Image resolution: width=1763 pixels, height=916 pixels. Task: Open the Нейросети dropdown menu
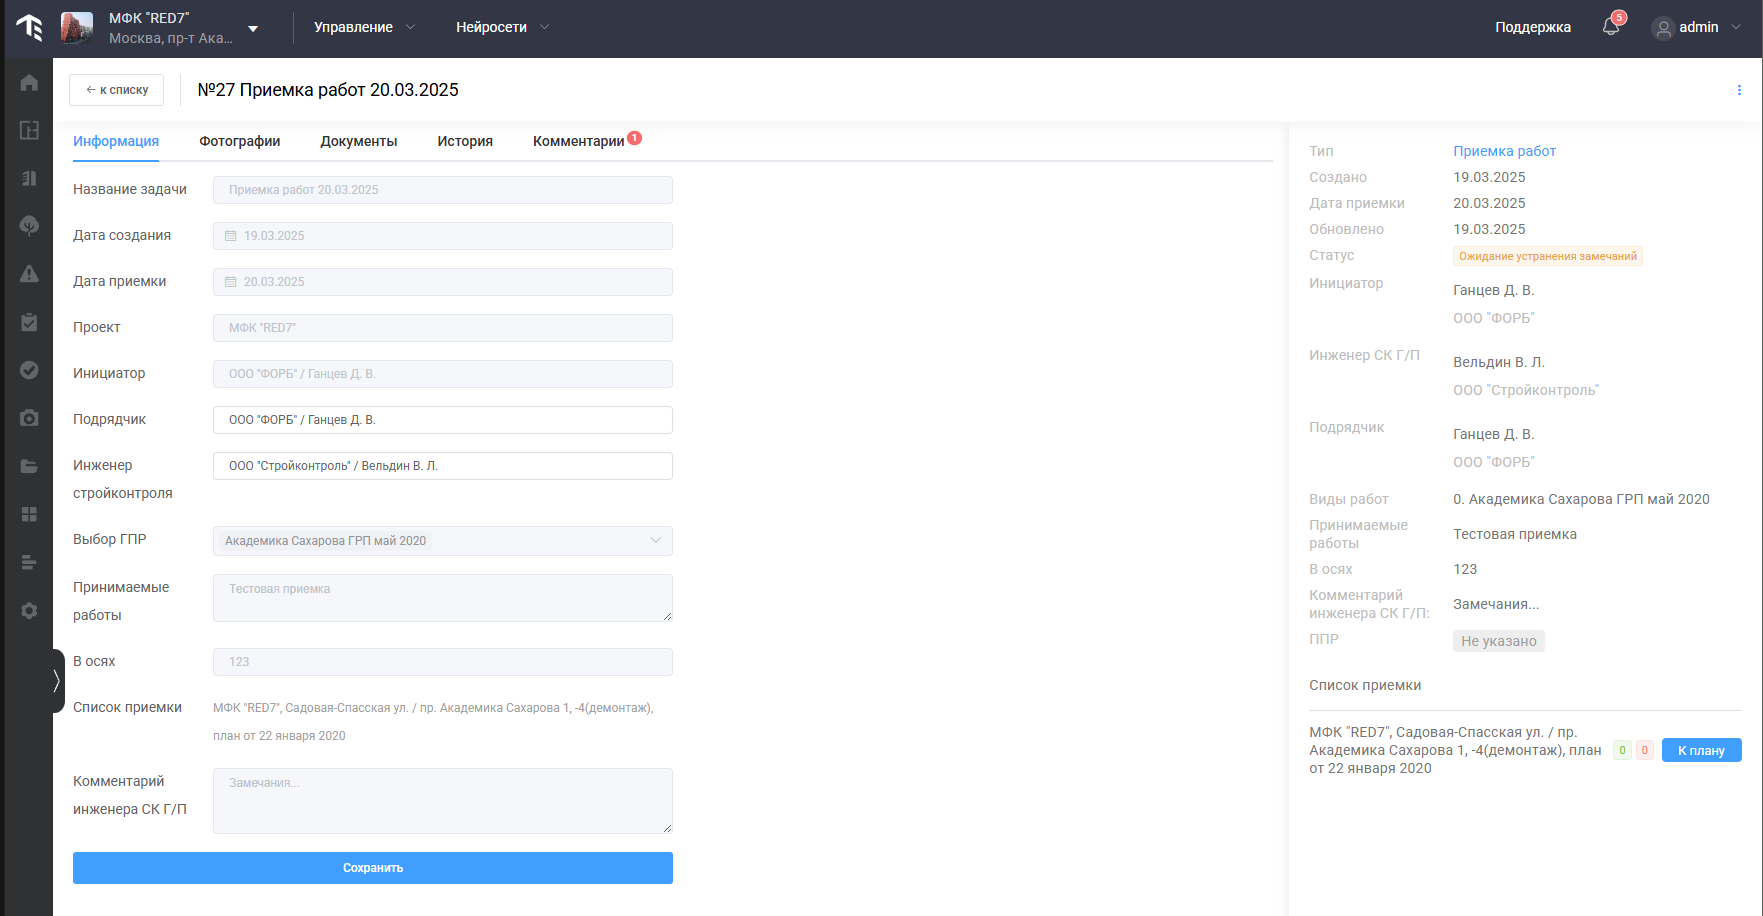(x=502, y=27)
